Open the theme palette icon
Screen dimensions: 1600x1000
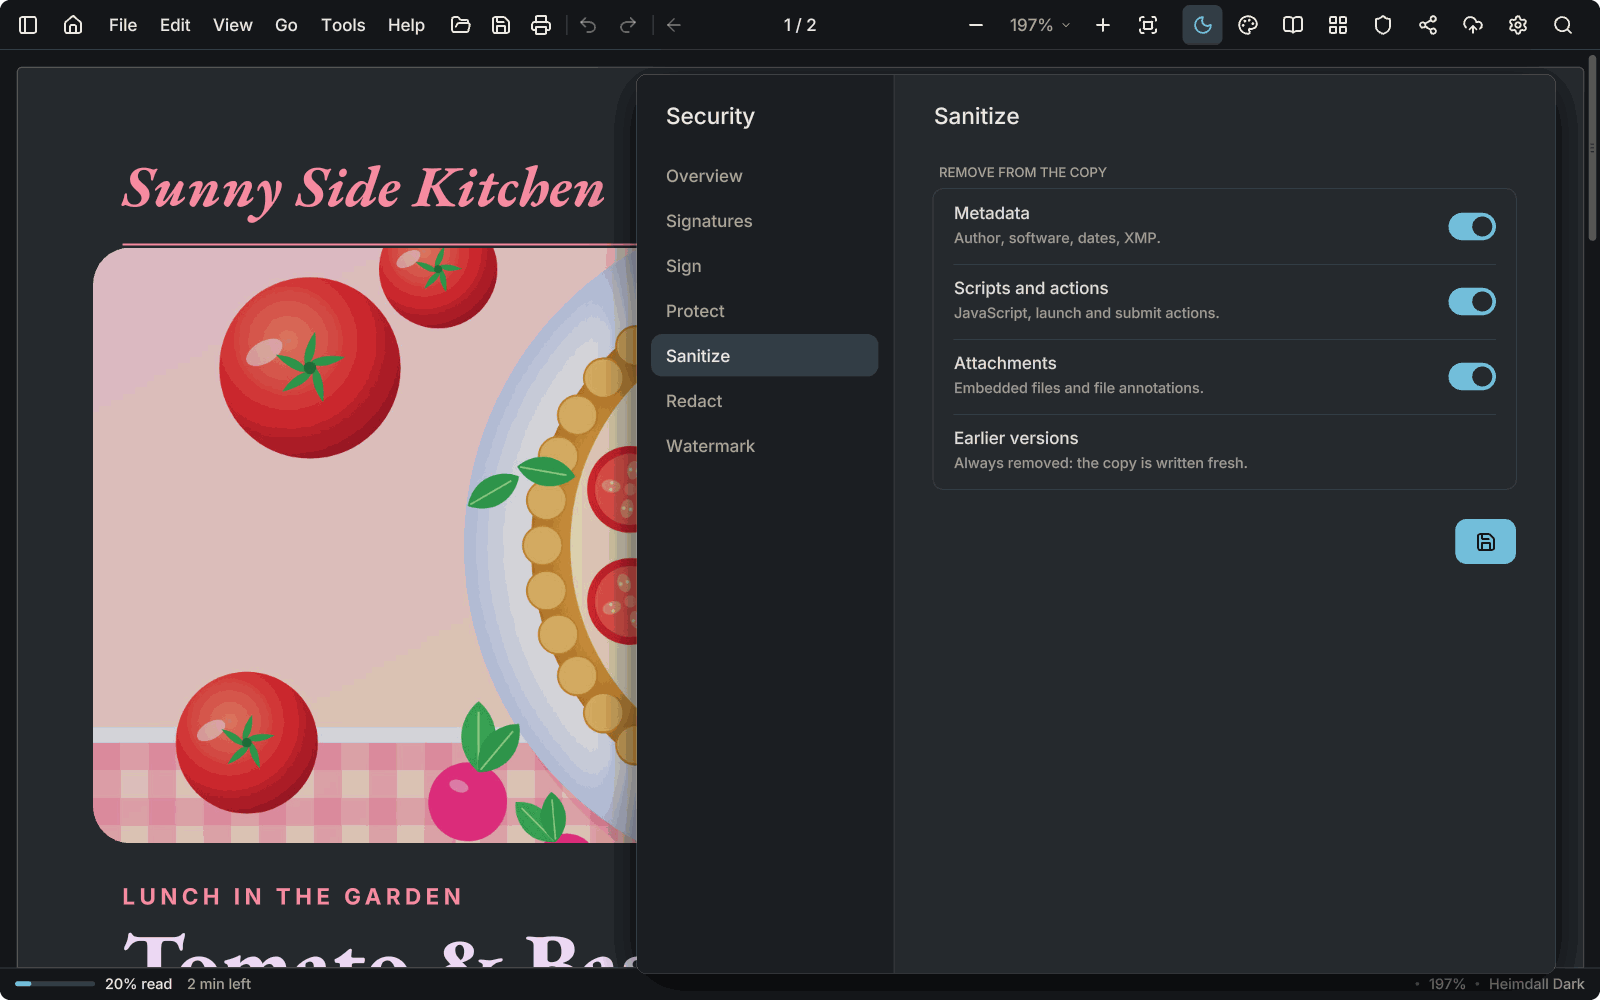tap(1248, 25)
